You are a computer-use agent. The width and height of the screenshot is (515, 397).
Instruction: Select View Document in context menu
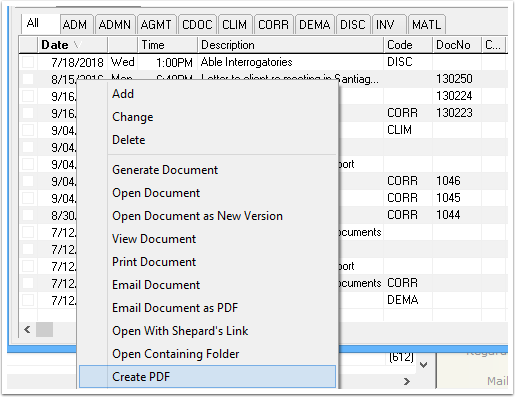tap(207, 239)
